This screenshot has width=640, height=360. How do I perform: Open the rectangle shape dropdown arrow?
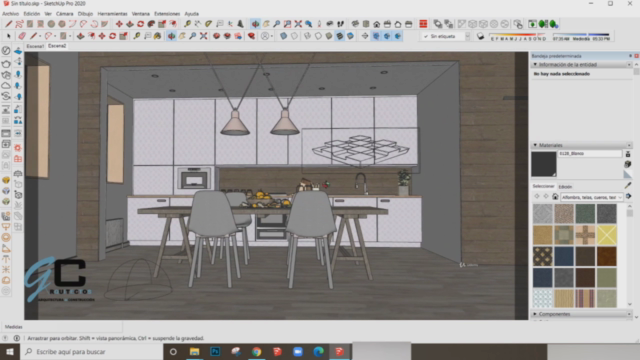[70, 36]
